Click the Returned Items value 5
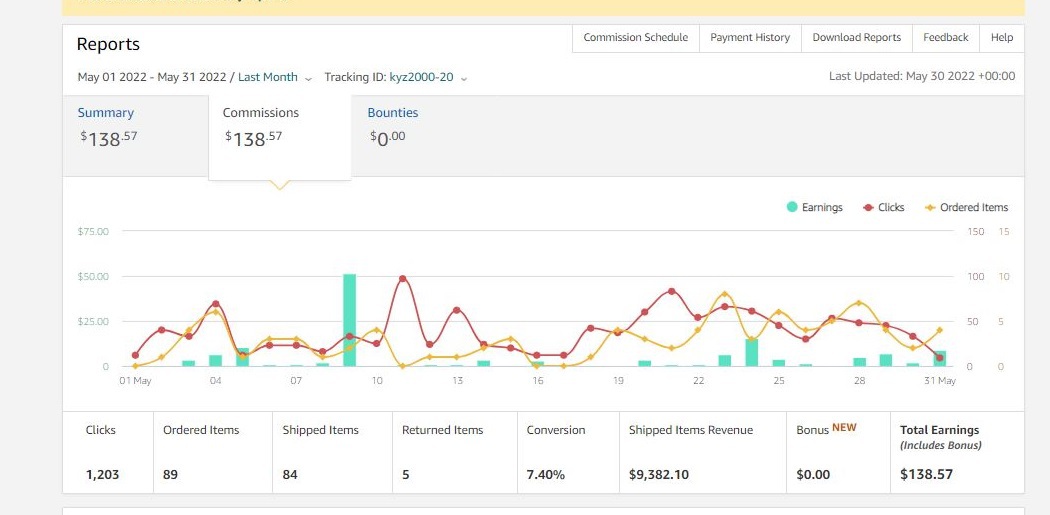 406,475
